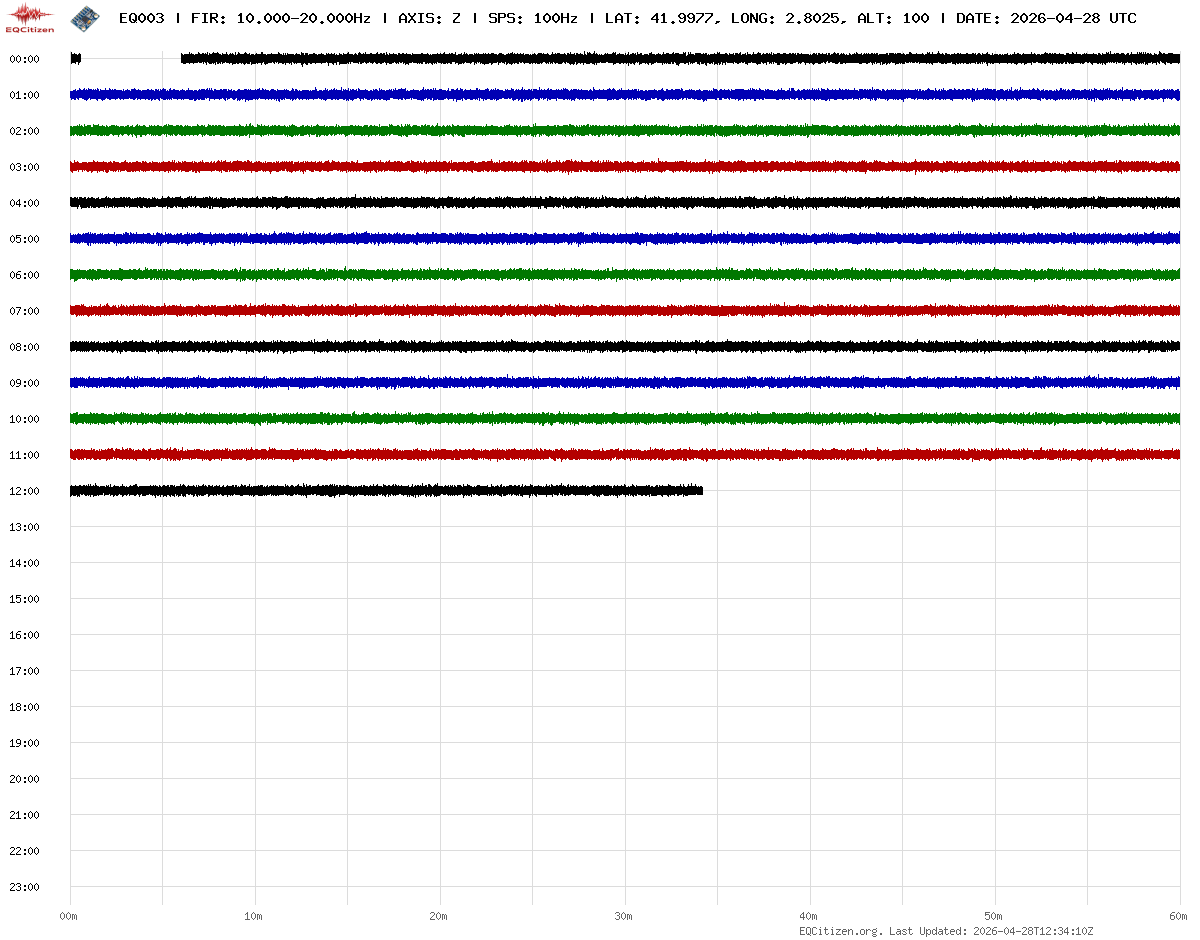Viewport: 1200px width, 940px height.
Task: Click the LAT: 41.9977 coordinate text
Action: 660,18
